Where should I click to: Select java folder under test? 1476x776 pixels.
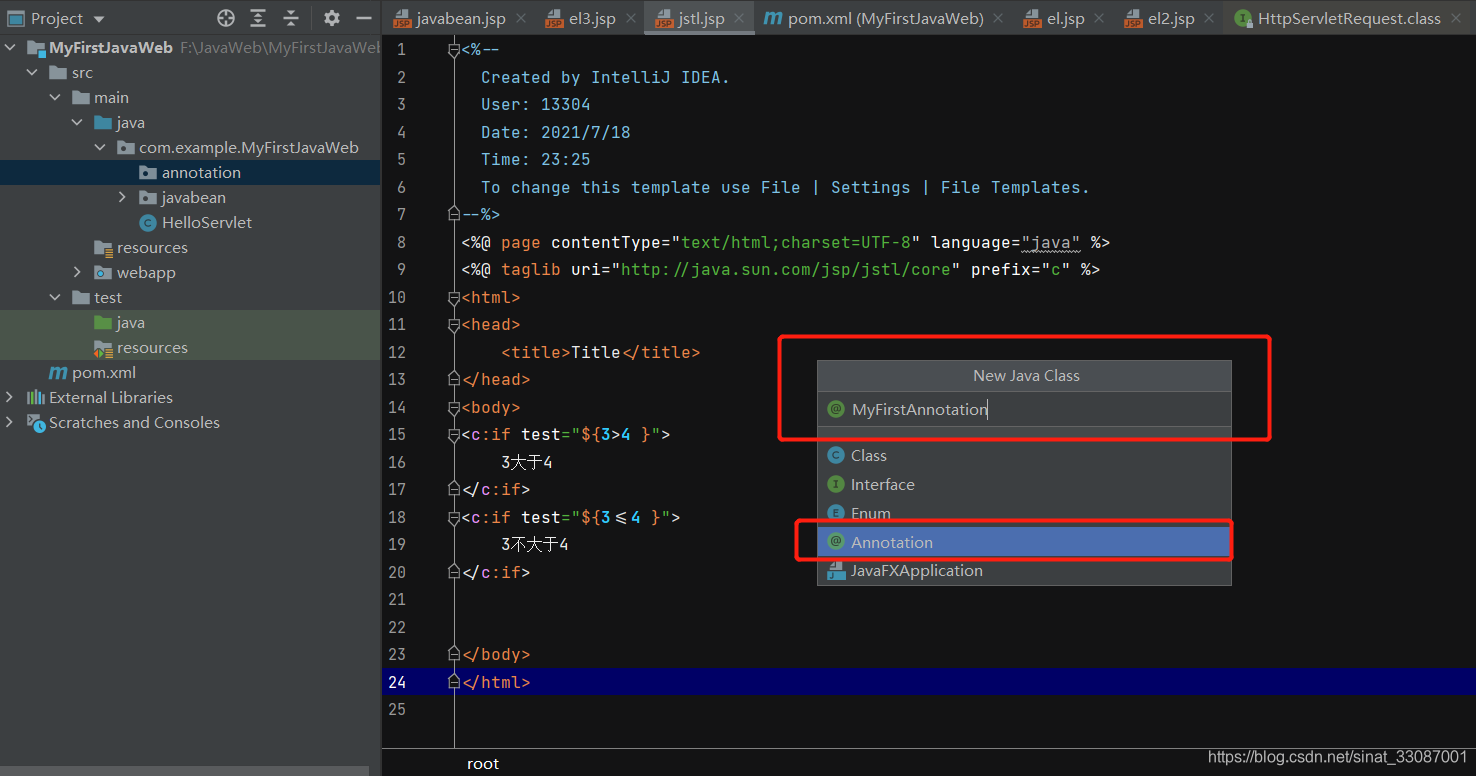190,322
